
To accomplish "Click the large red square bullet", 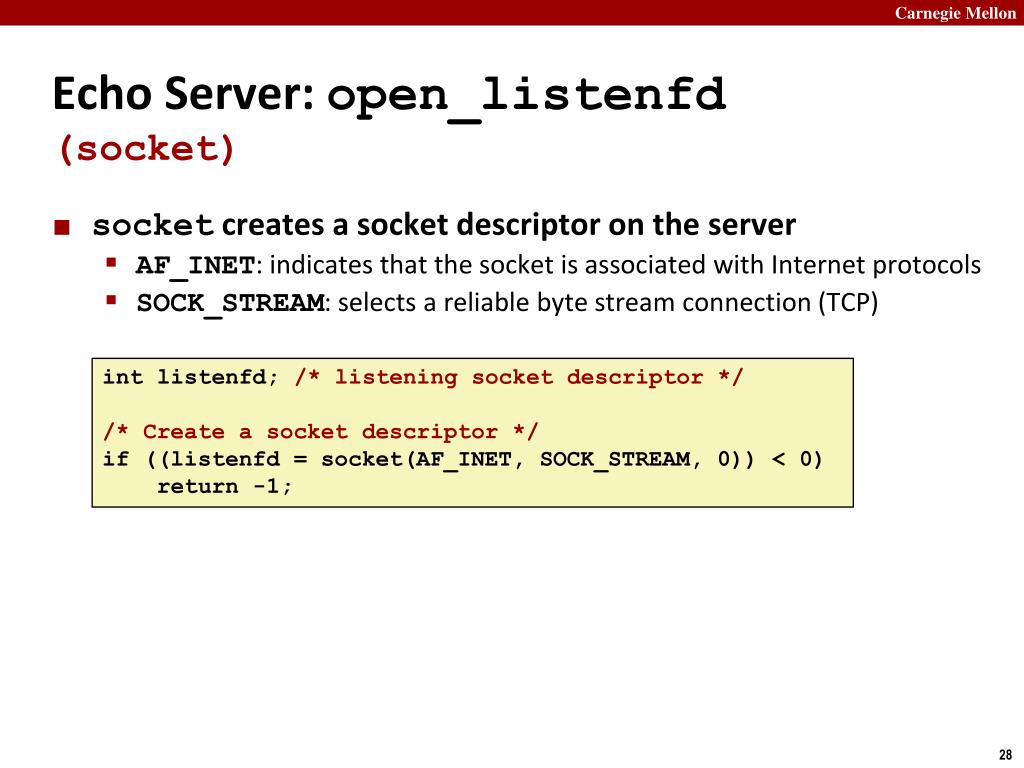I will coord(62,227).
